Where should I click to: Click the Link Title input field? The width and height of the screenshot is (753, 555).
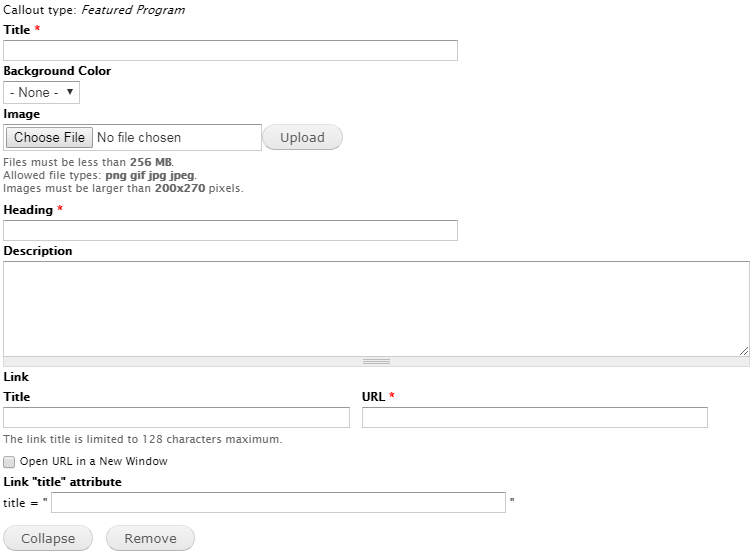click(176, 417)
